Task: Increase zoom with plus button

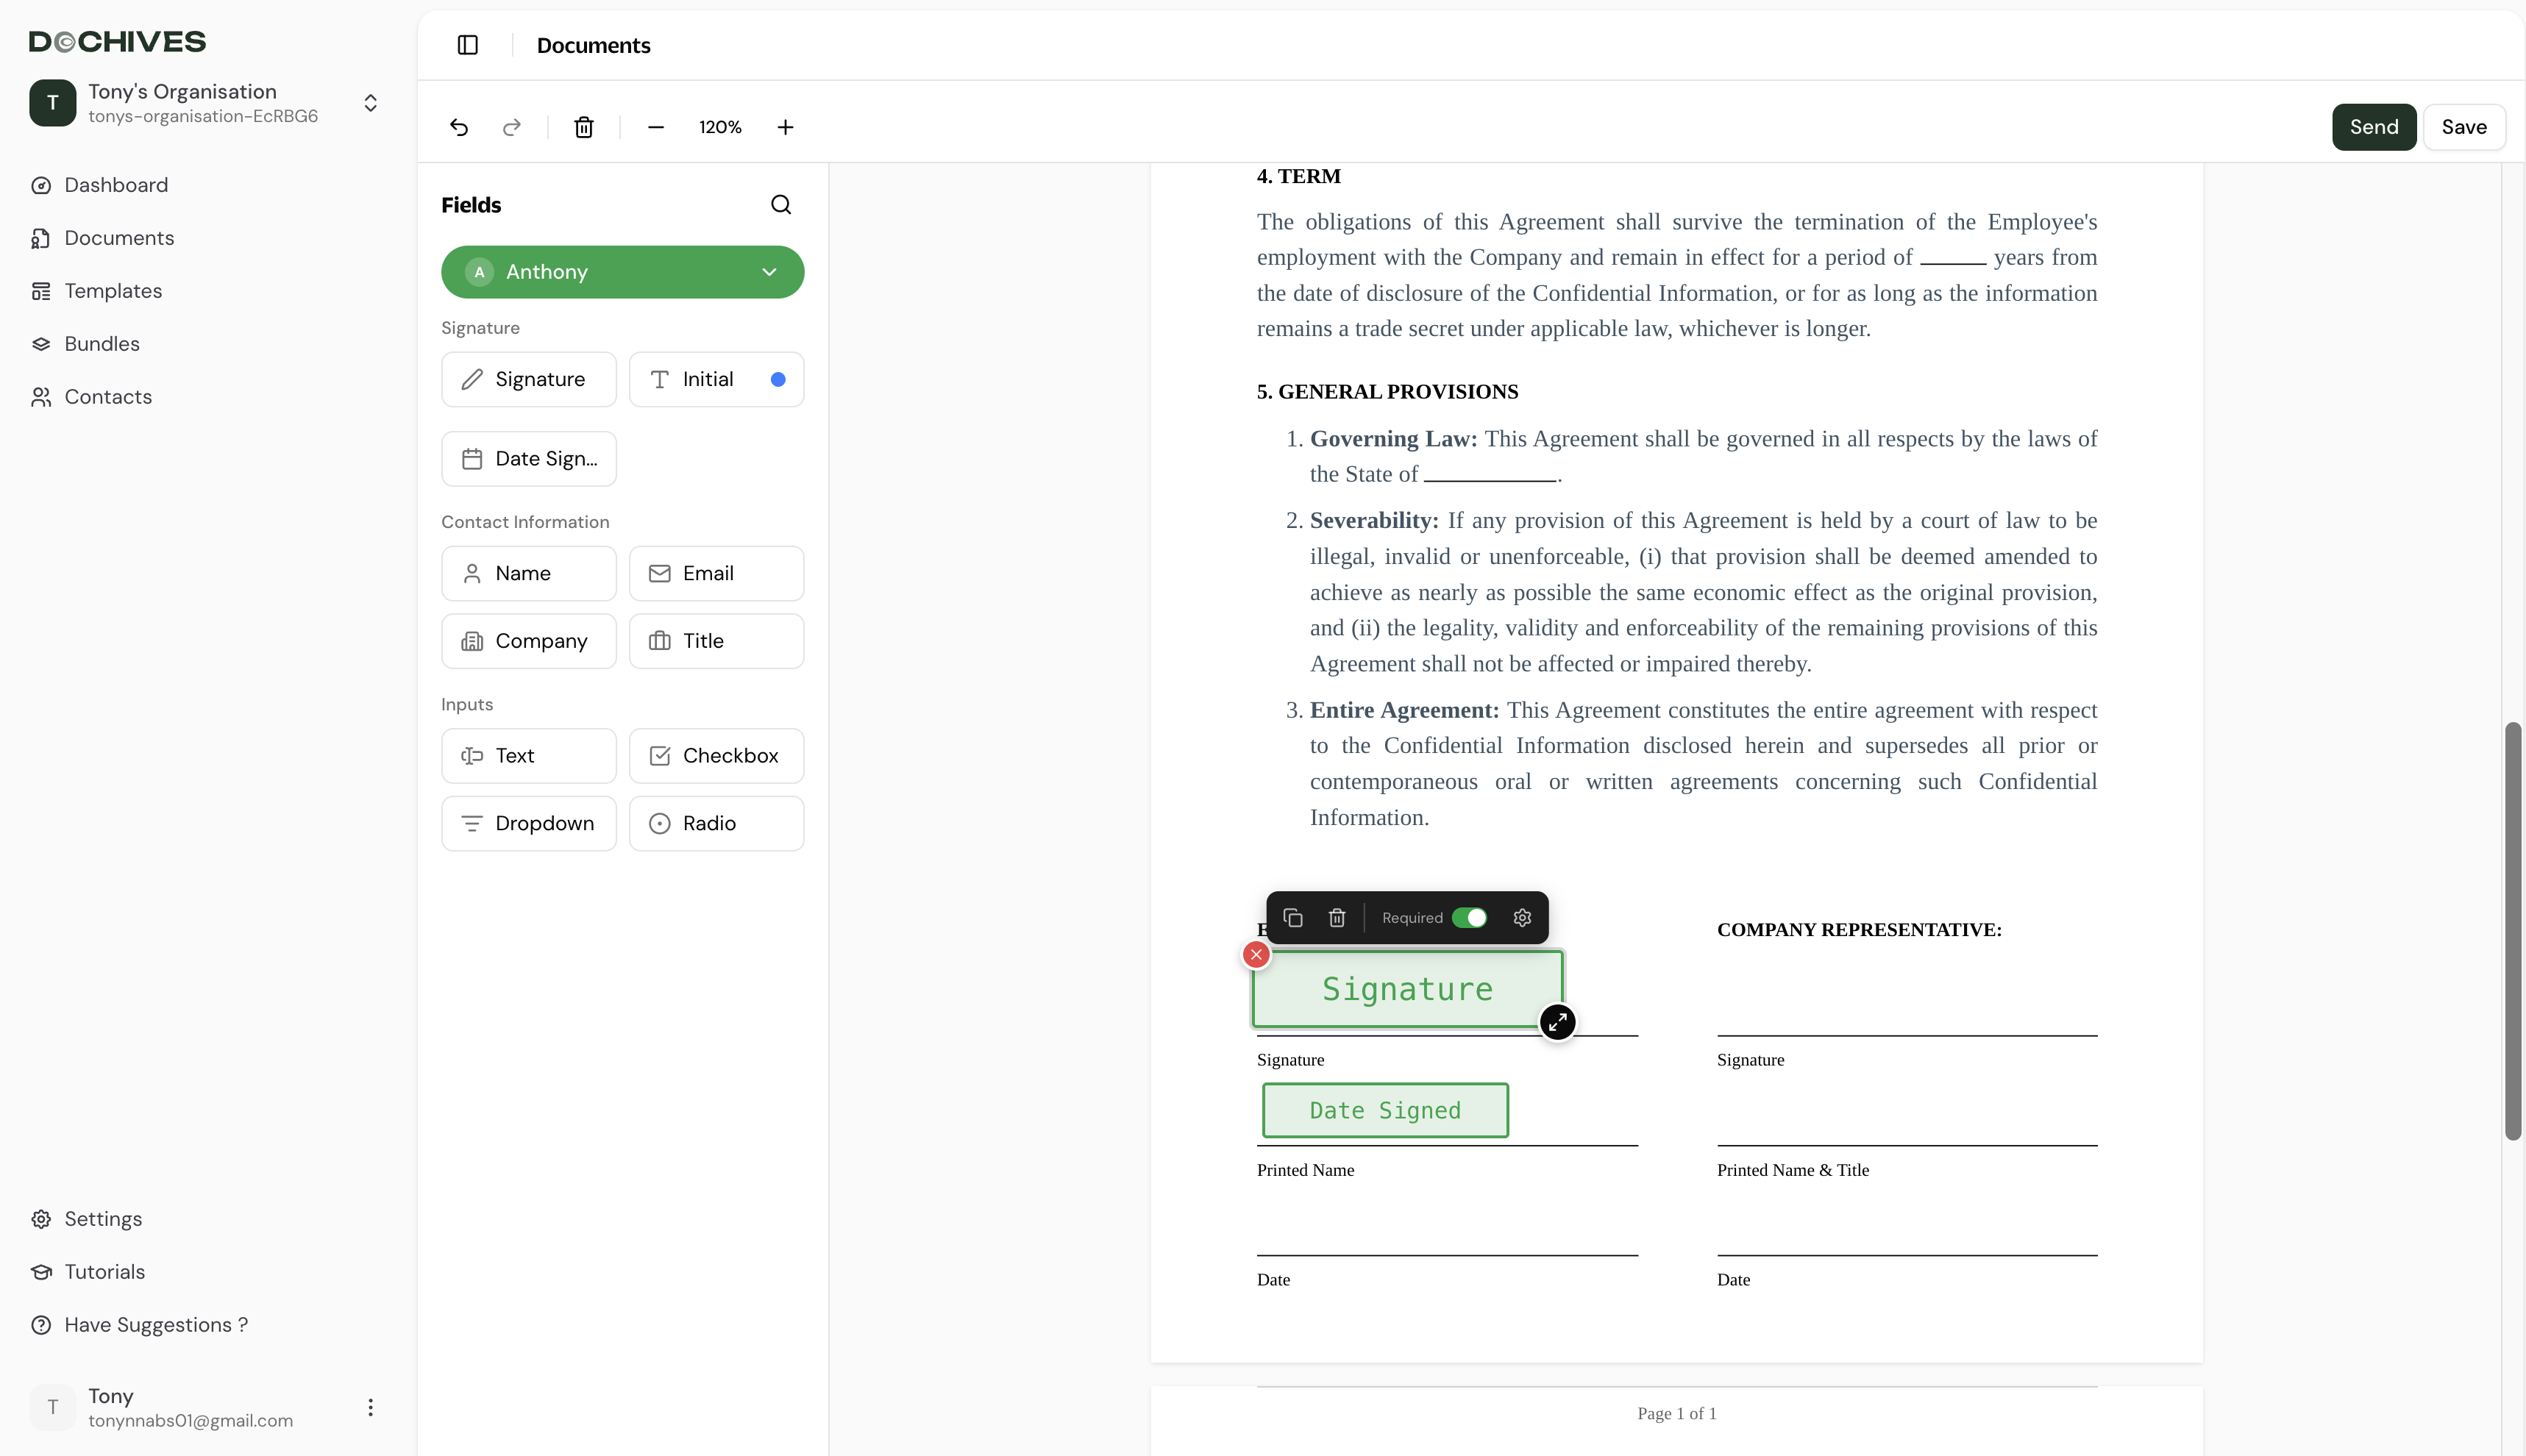Action: 785,127
